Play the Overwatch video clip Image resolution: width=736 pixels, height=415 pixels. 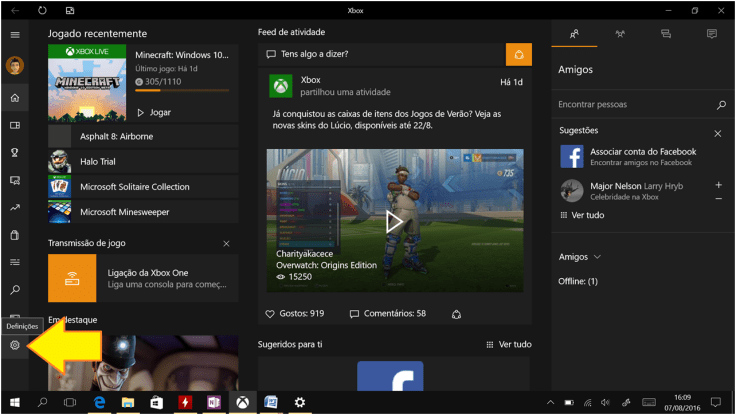(x=394, y=222)
